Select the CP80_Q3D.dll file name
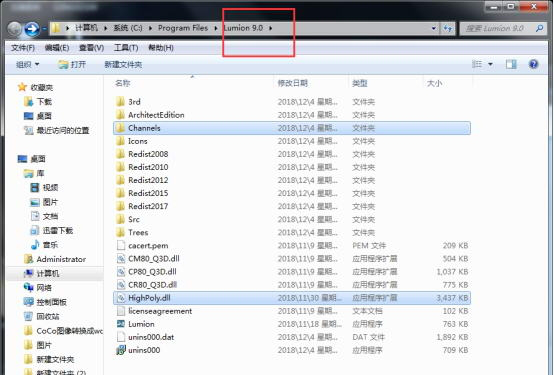 click(x=152, y=272)
